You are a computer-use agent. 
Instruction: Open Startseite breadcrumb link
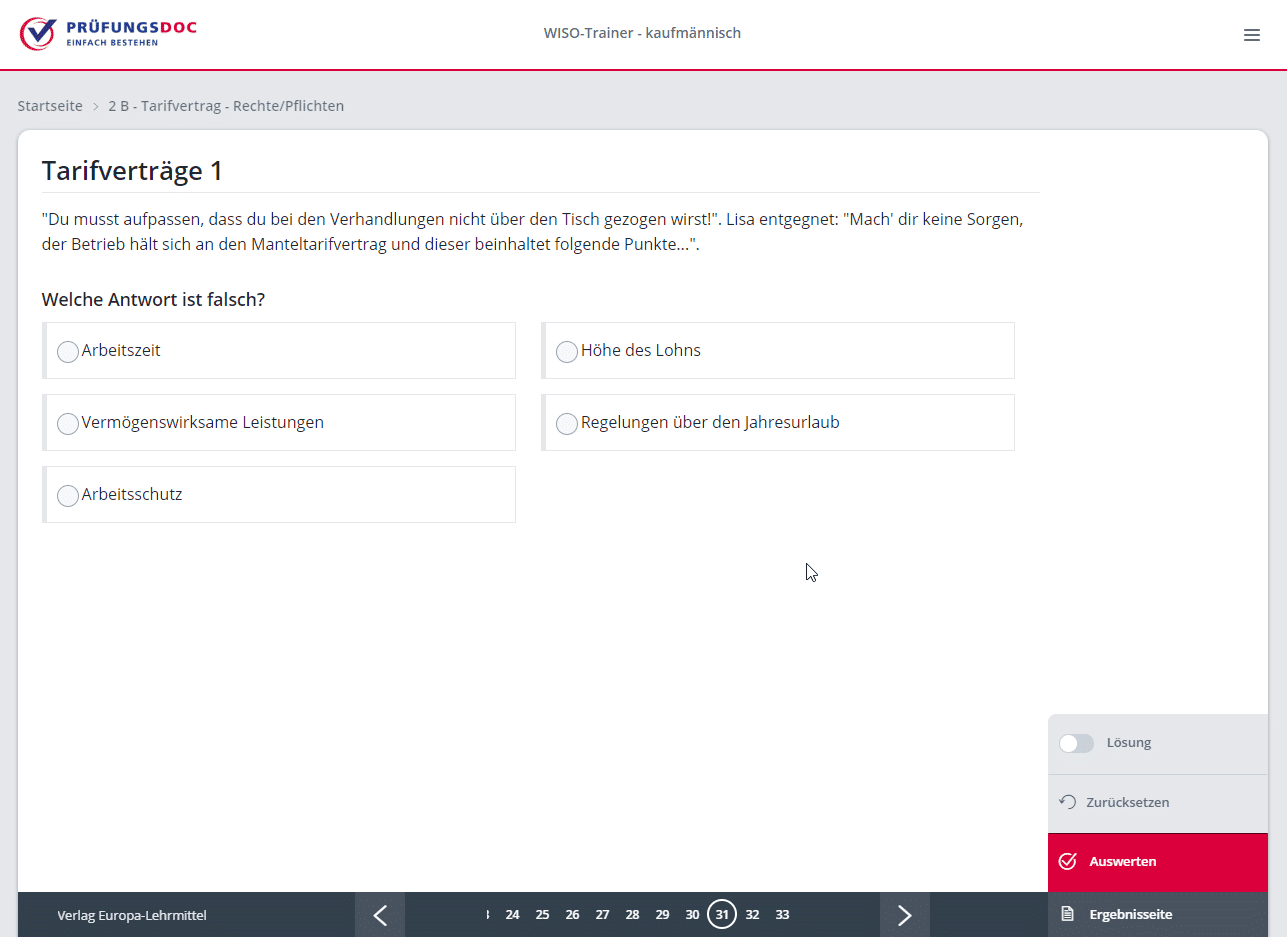(x=50, y=106)
